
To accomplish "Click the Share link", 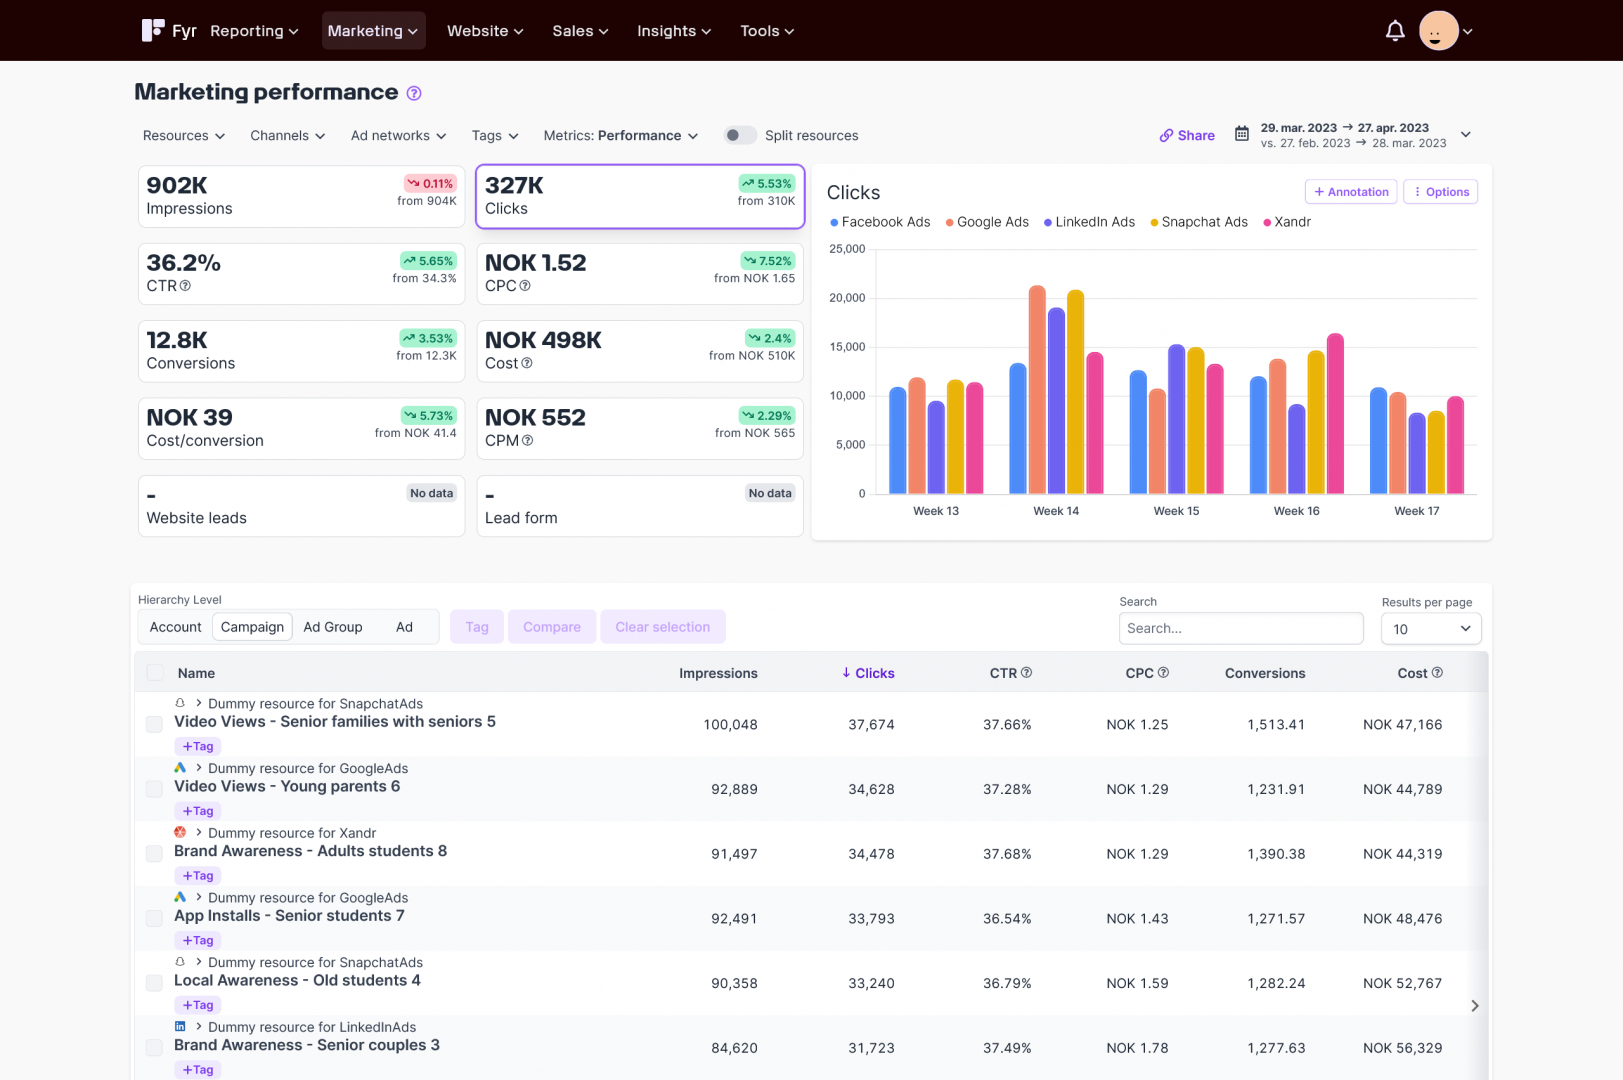I will (1186, 135).
